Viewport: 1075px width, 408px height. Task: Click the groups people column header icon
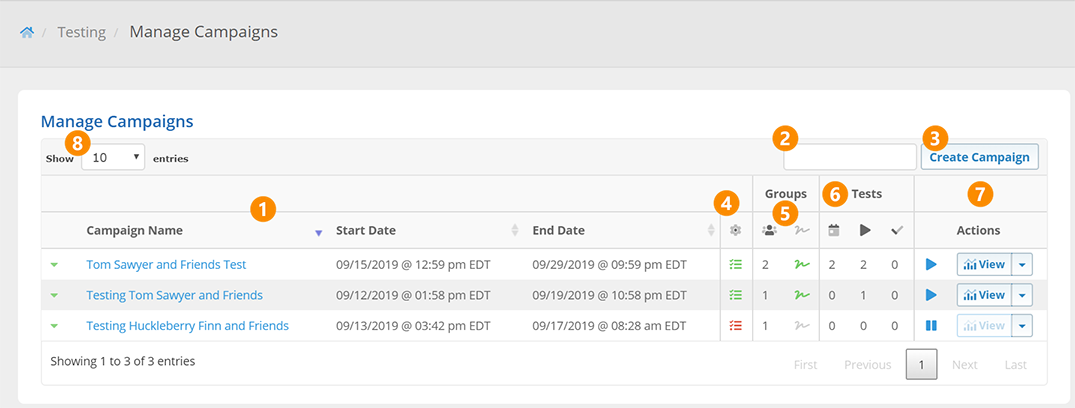[769, 230]
